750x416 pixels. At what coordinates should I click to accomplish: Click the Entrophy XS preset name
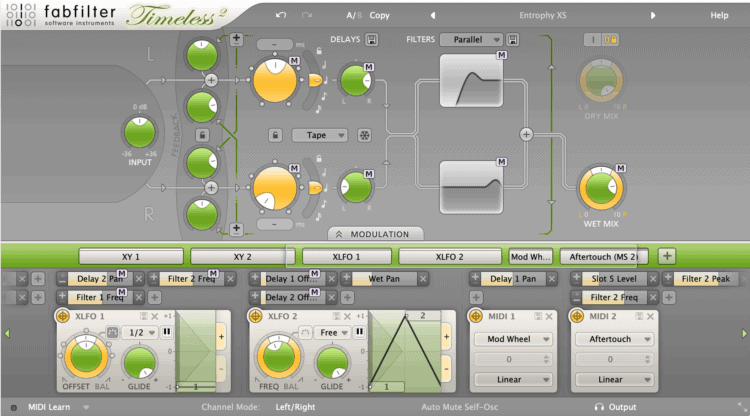[x=542, y=15]
